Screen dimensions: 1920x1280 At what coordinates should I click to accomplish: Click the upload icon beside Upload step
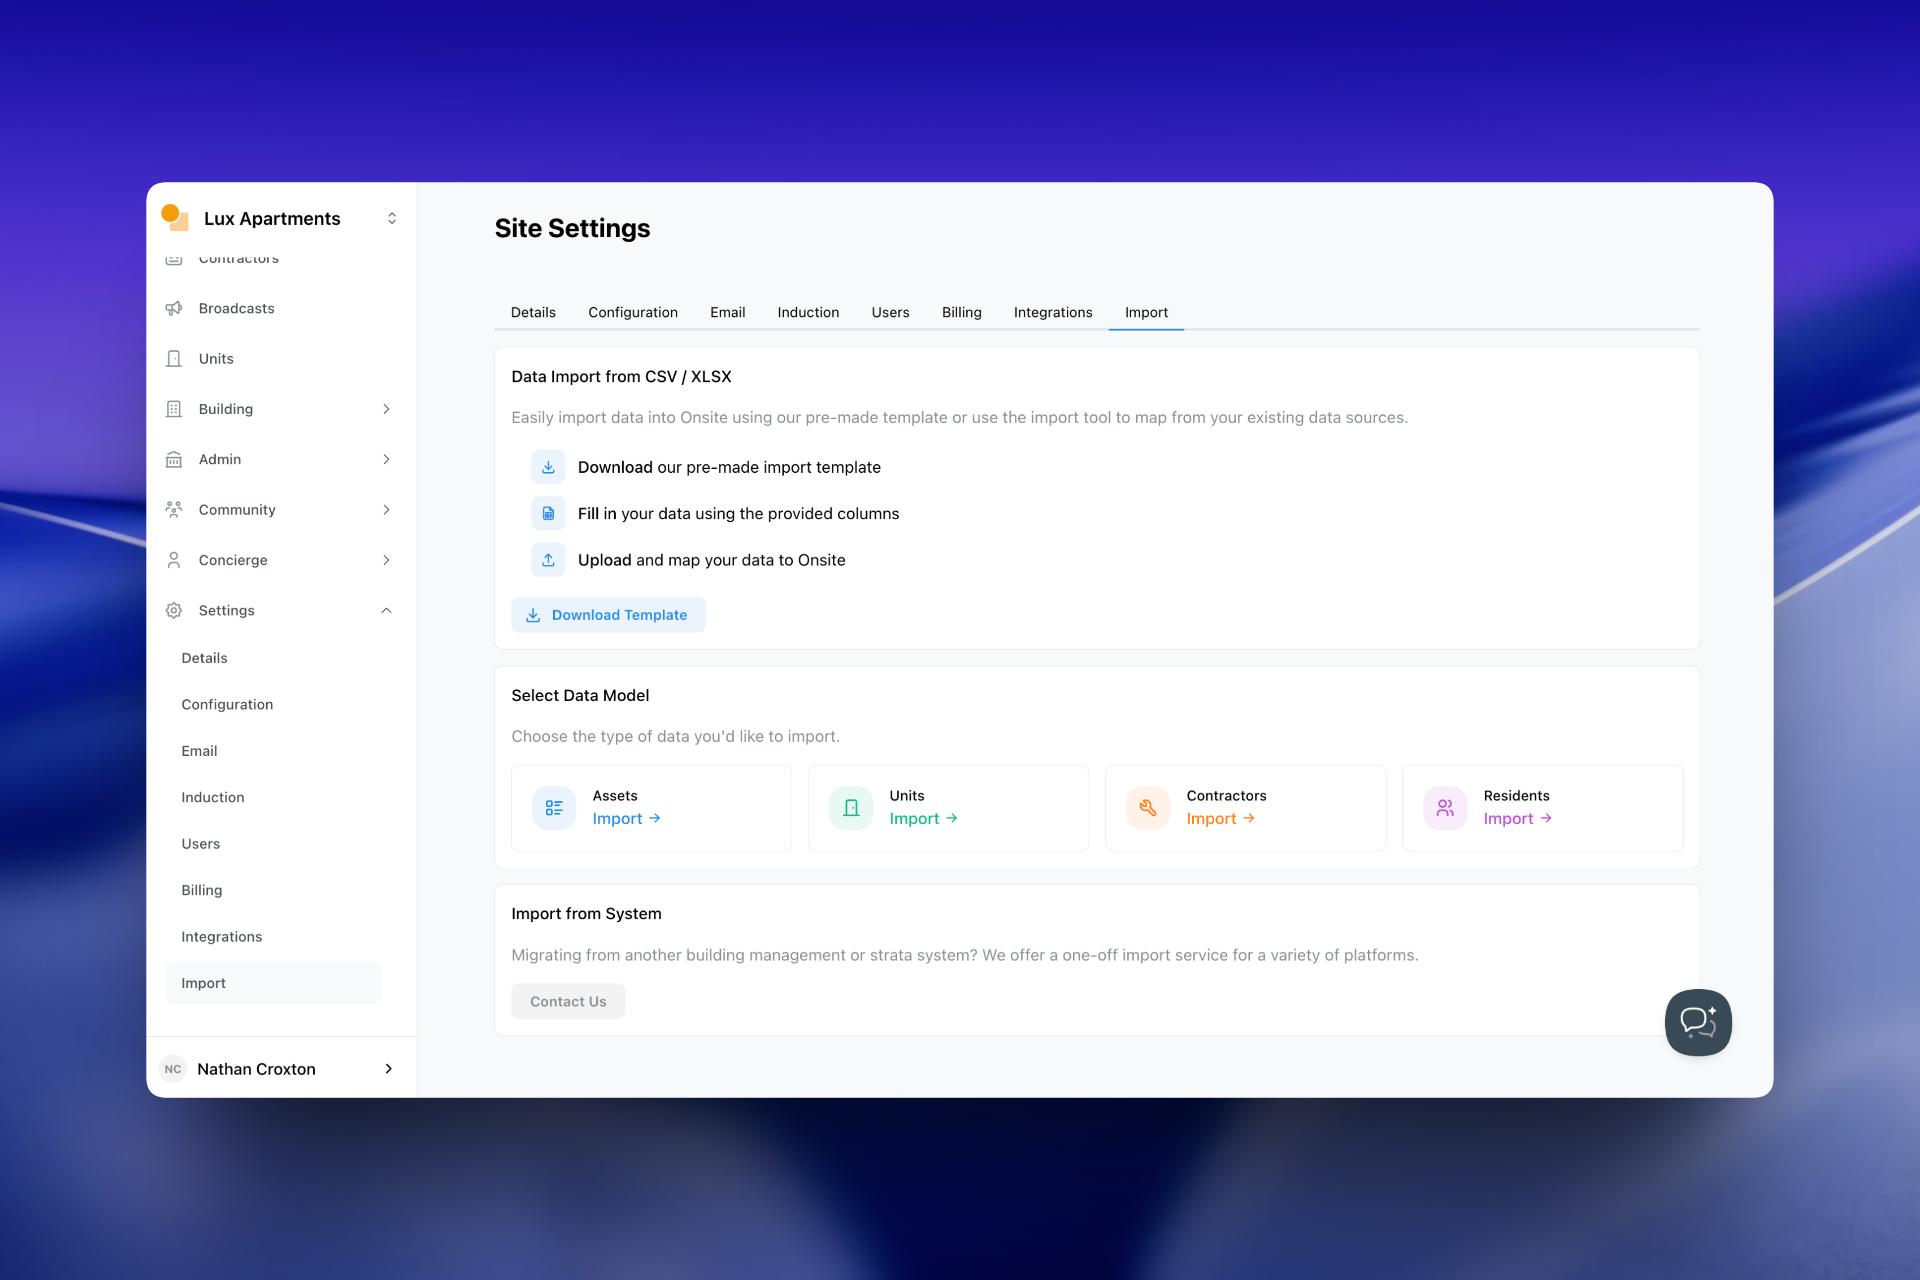pyautogui.click(x=548, y=560)
